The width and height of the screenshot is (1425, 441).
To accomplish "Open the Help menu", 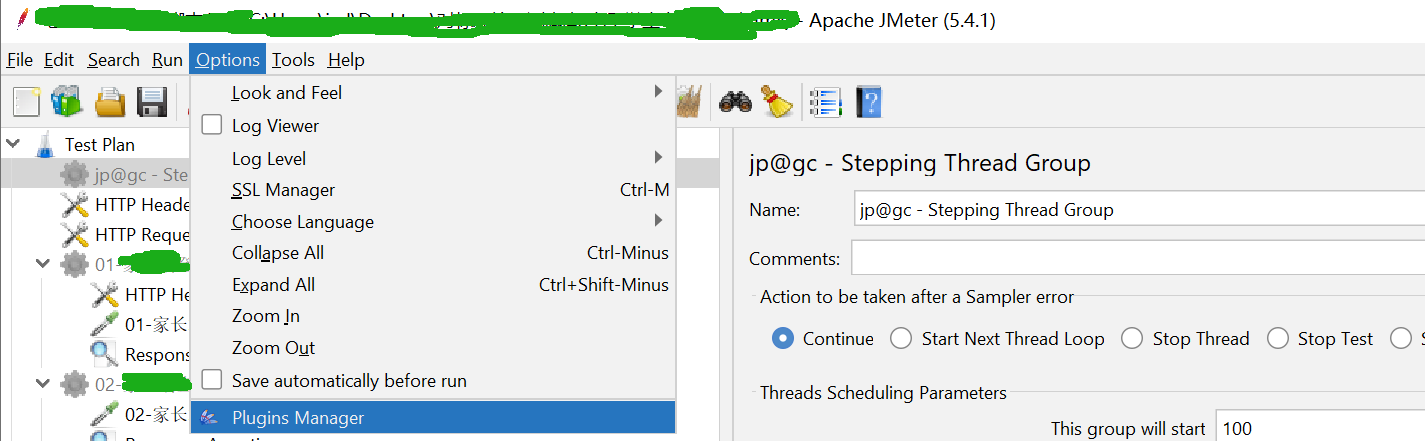I will click(346, 60).
